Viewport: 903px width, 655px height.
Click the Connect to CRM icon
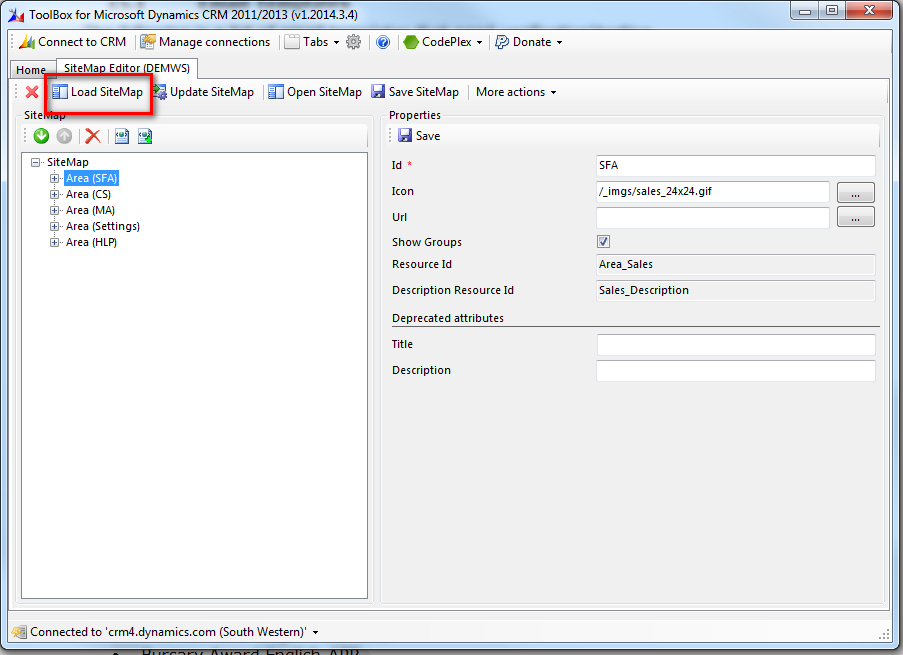27,42
